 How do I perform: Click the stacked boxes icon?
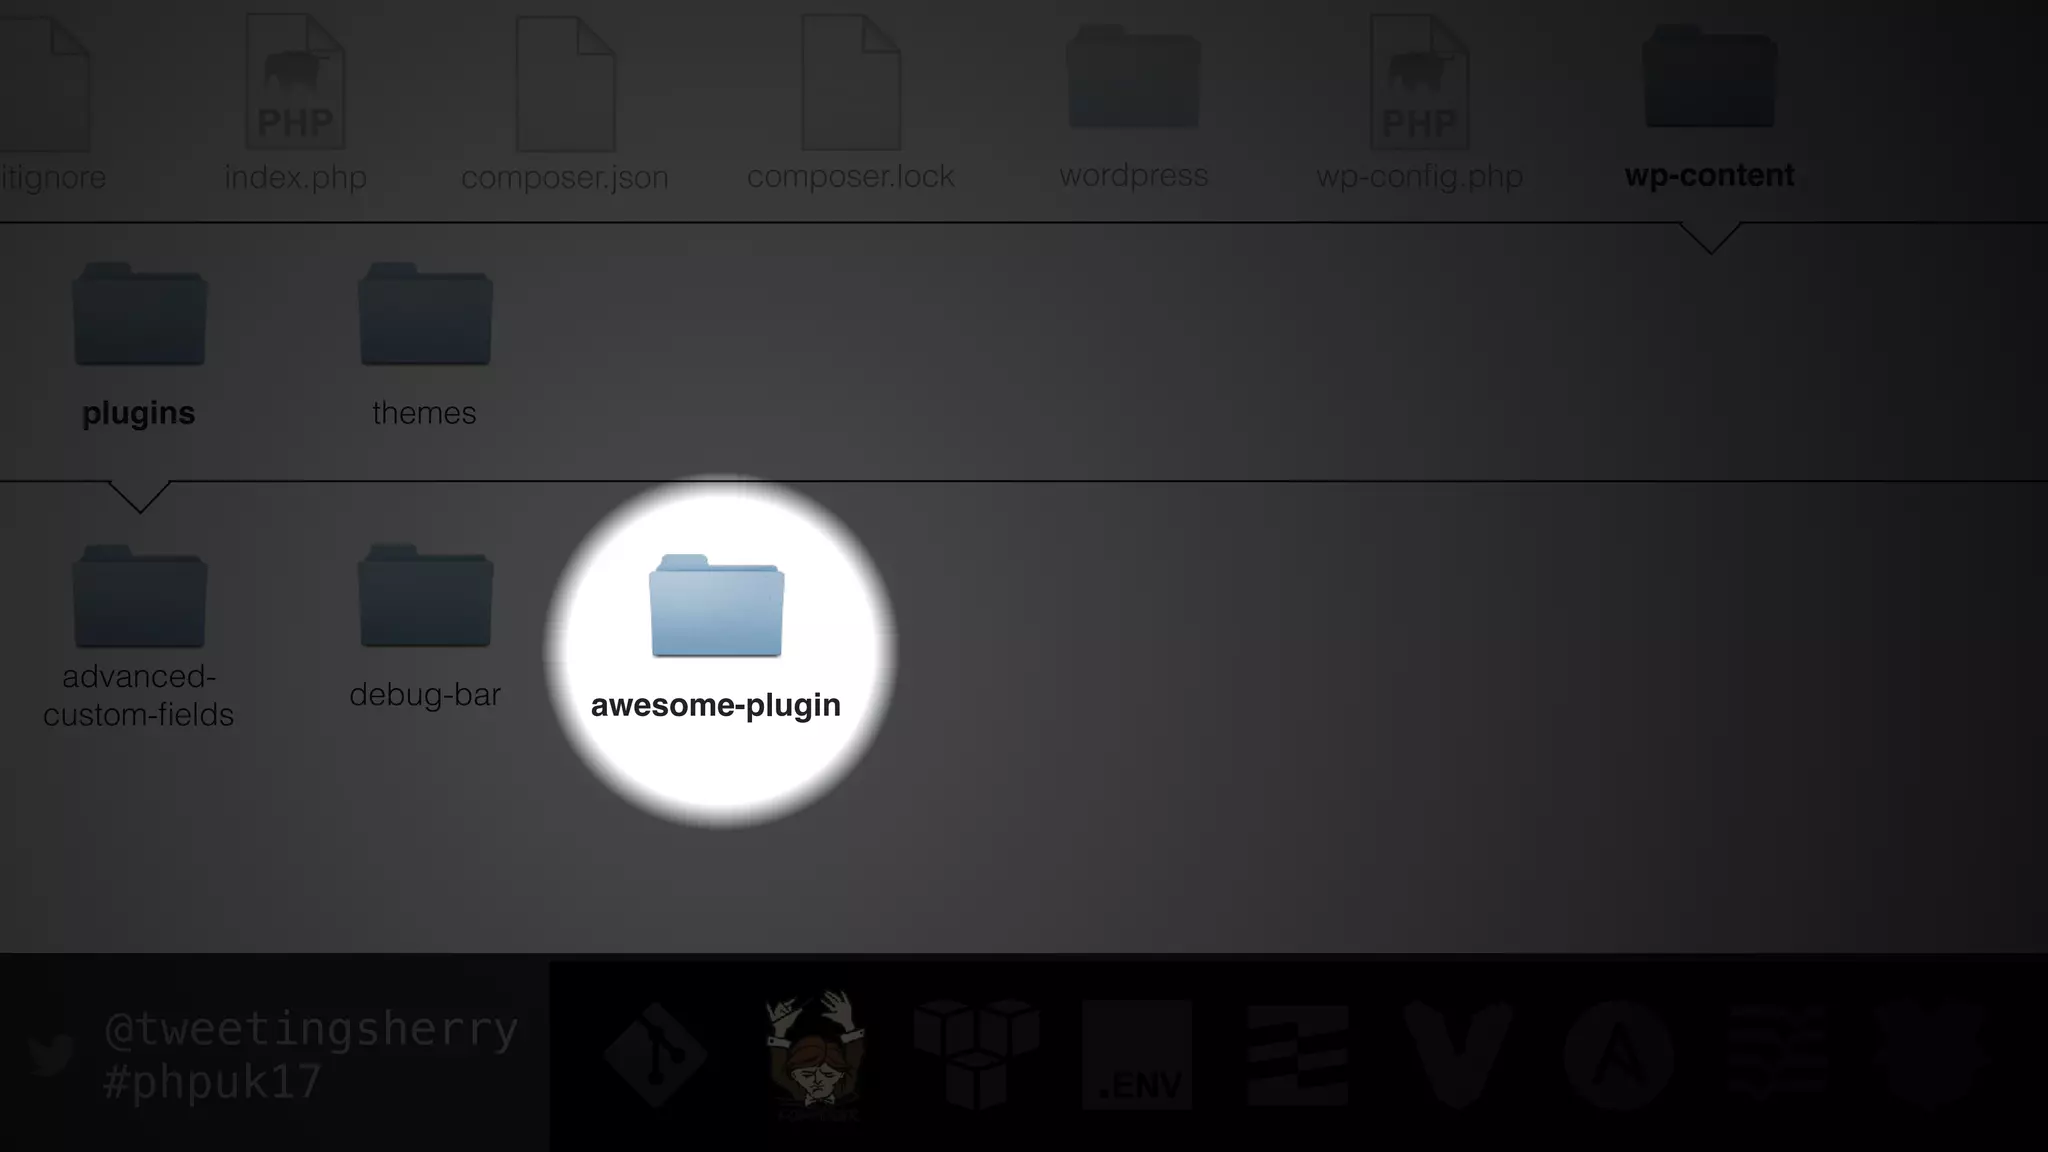pos(976,1055)
